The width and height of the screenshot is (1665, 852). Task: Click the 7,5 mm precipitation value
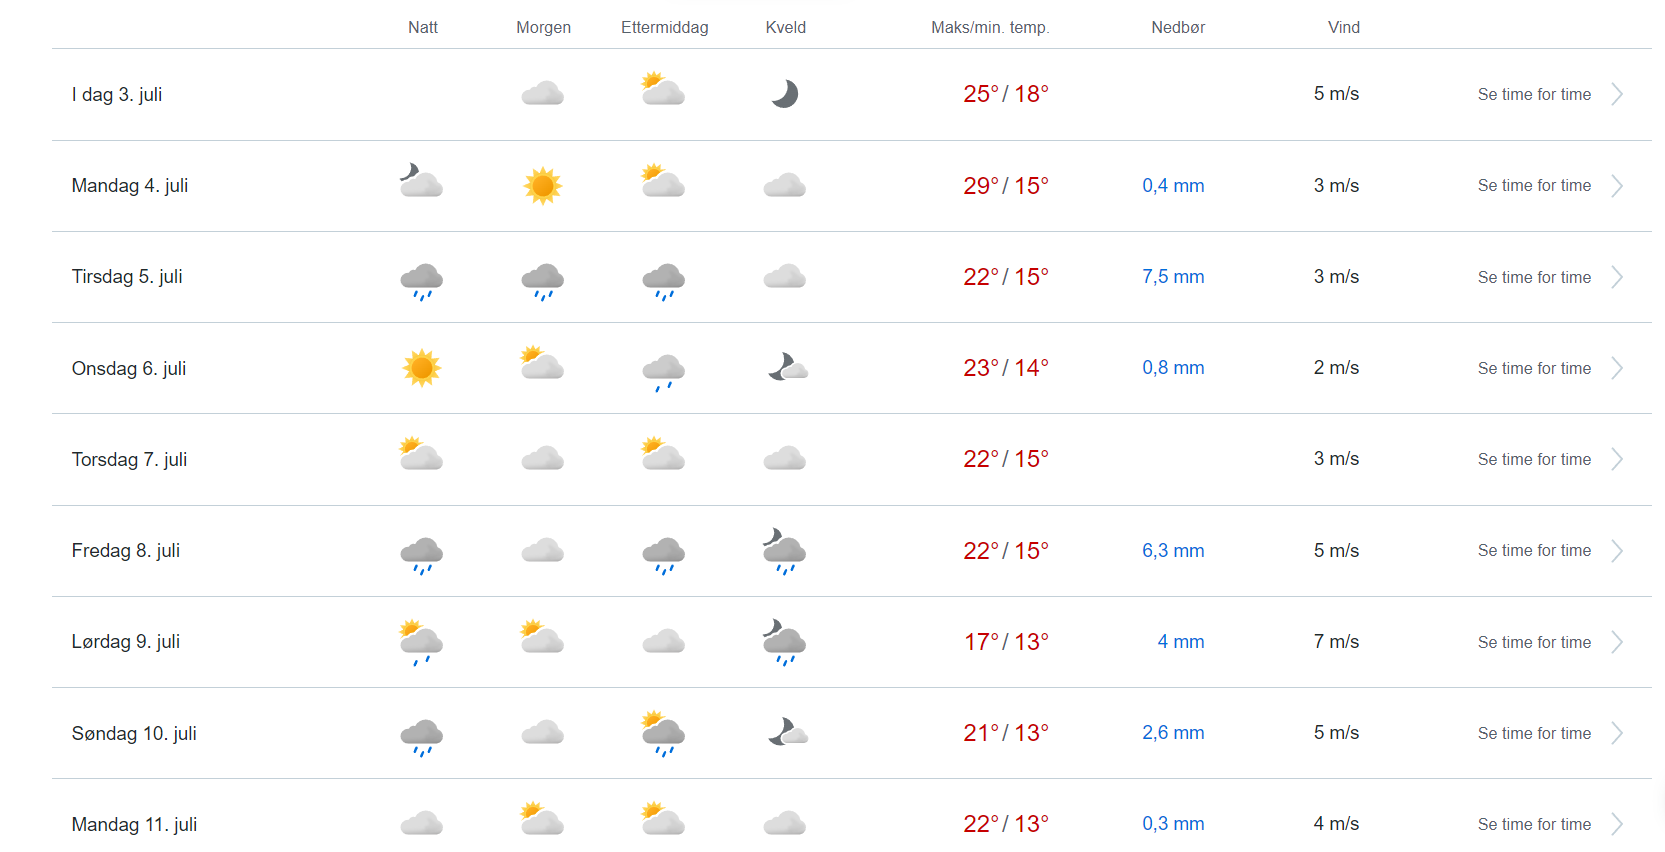tap(1173, 277)
